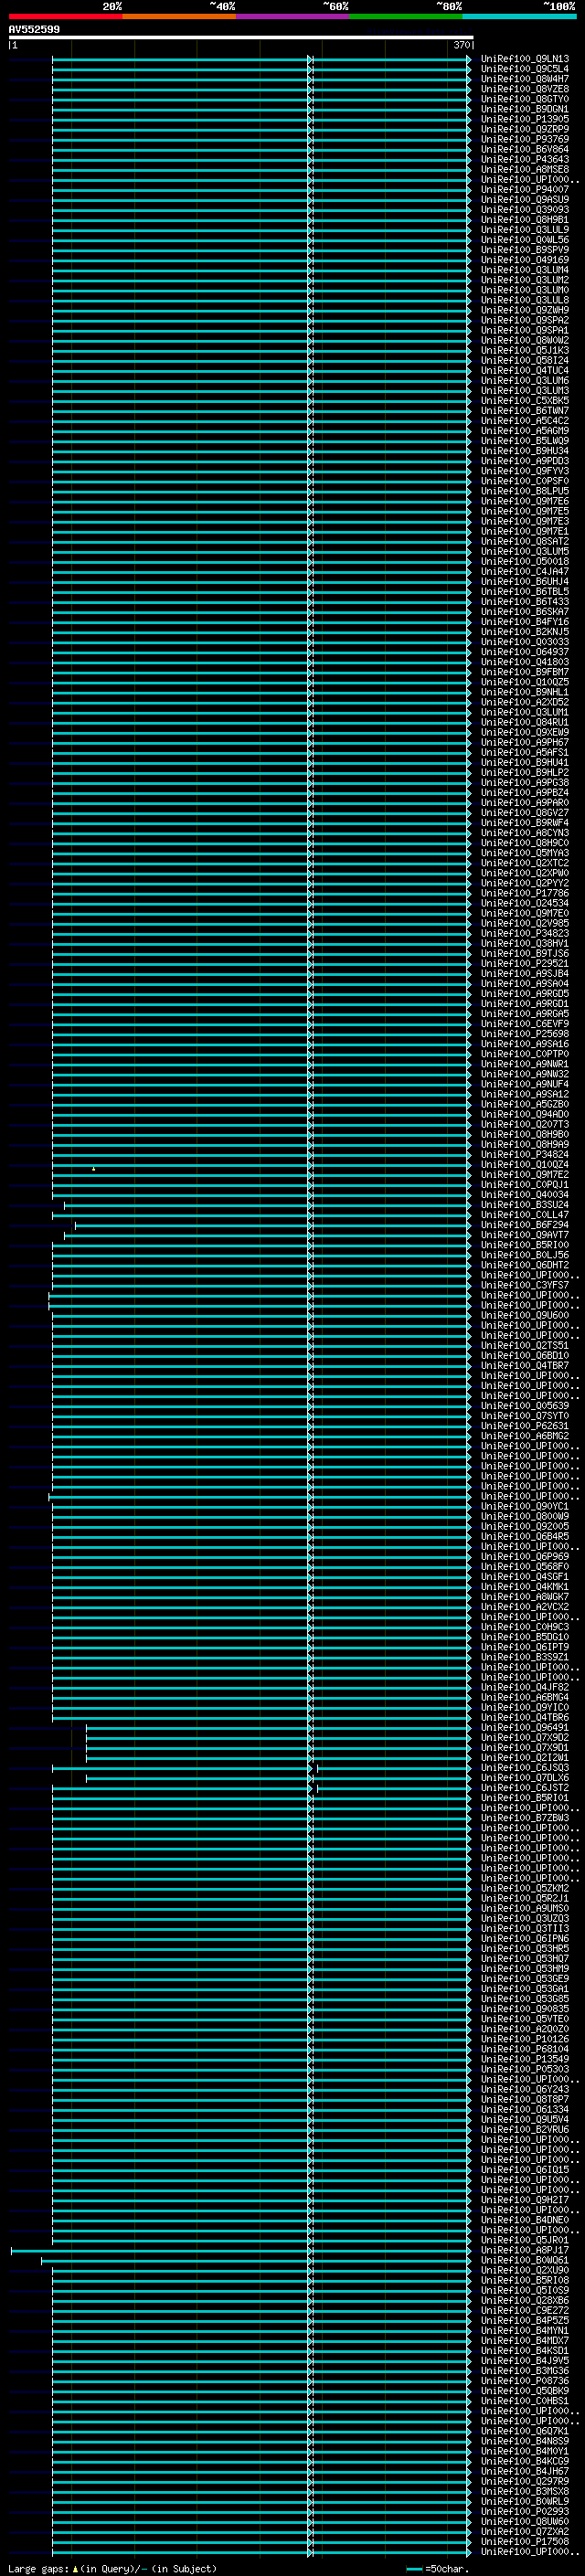The height and width of the screenshot is (2576, 585).
Task: Click the green ~80% identity legend segment
Action: [405, 16]
